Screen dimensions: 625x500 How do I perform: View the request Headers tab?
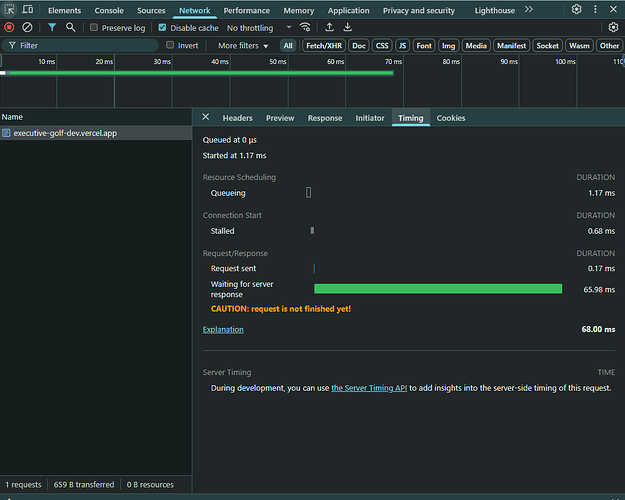(x=238, y=118)
